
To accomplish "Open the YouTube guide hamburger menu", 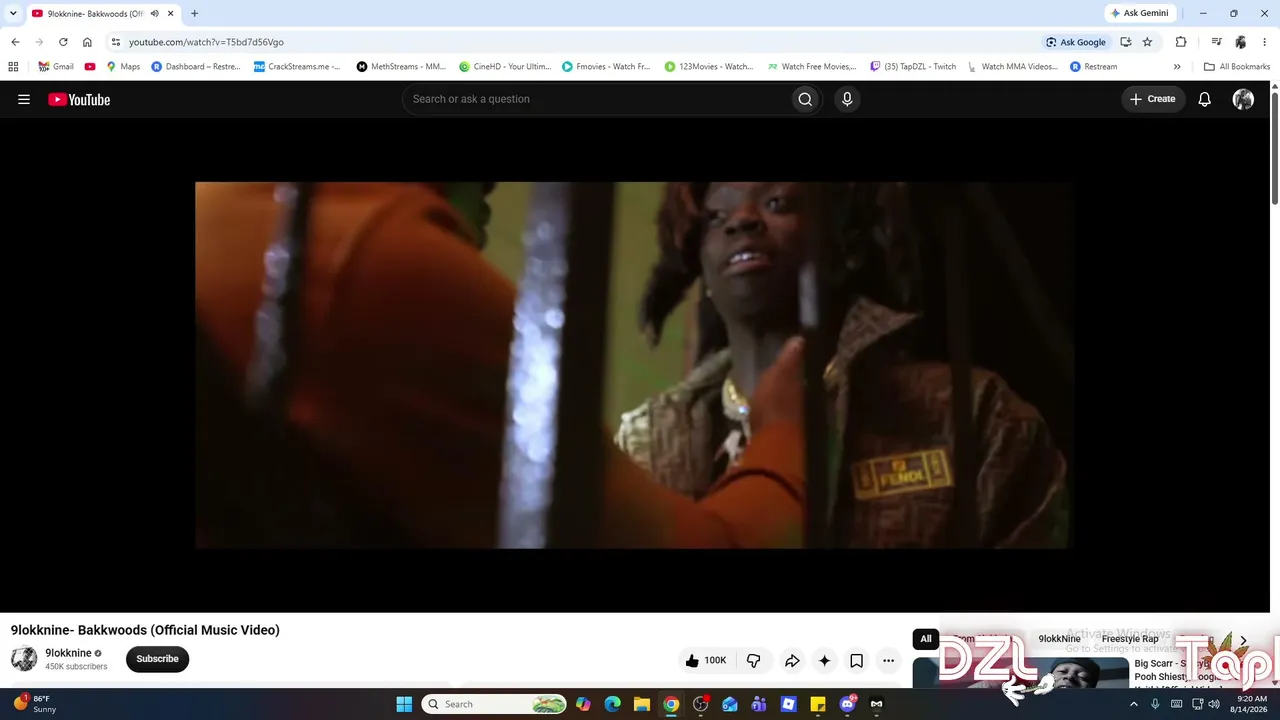I will (24, 99).
